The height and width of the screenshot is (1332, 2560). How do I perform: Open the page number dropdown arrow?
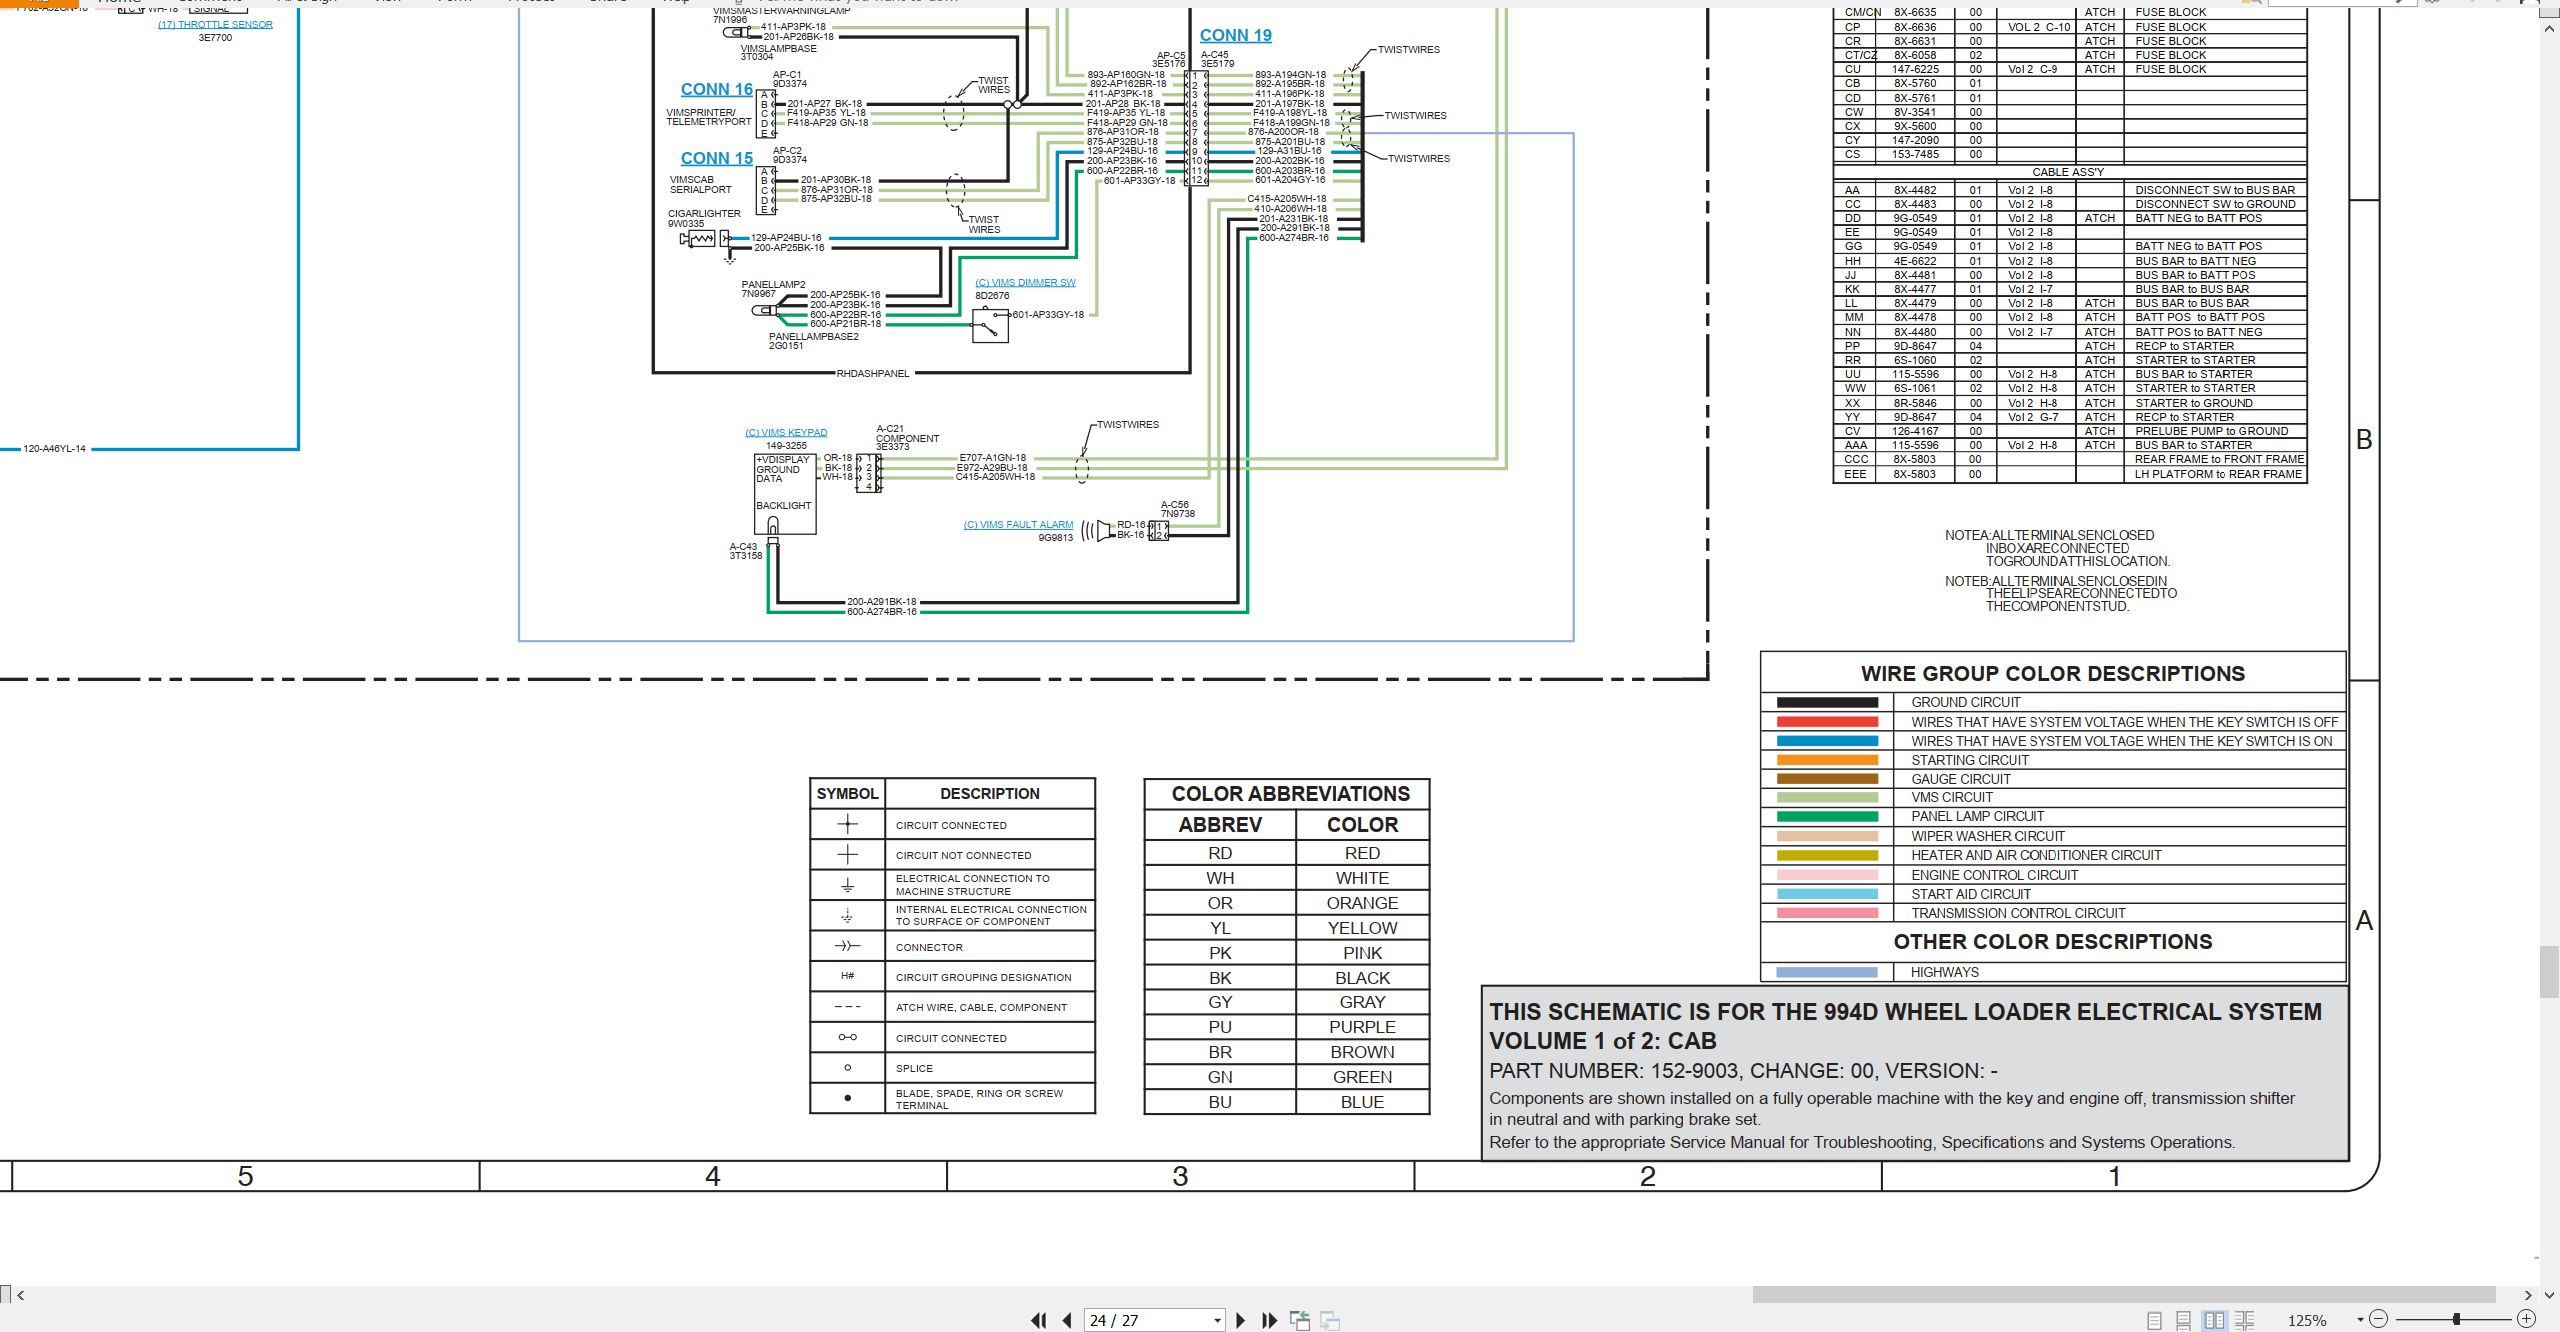(1217, 1321)
